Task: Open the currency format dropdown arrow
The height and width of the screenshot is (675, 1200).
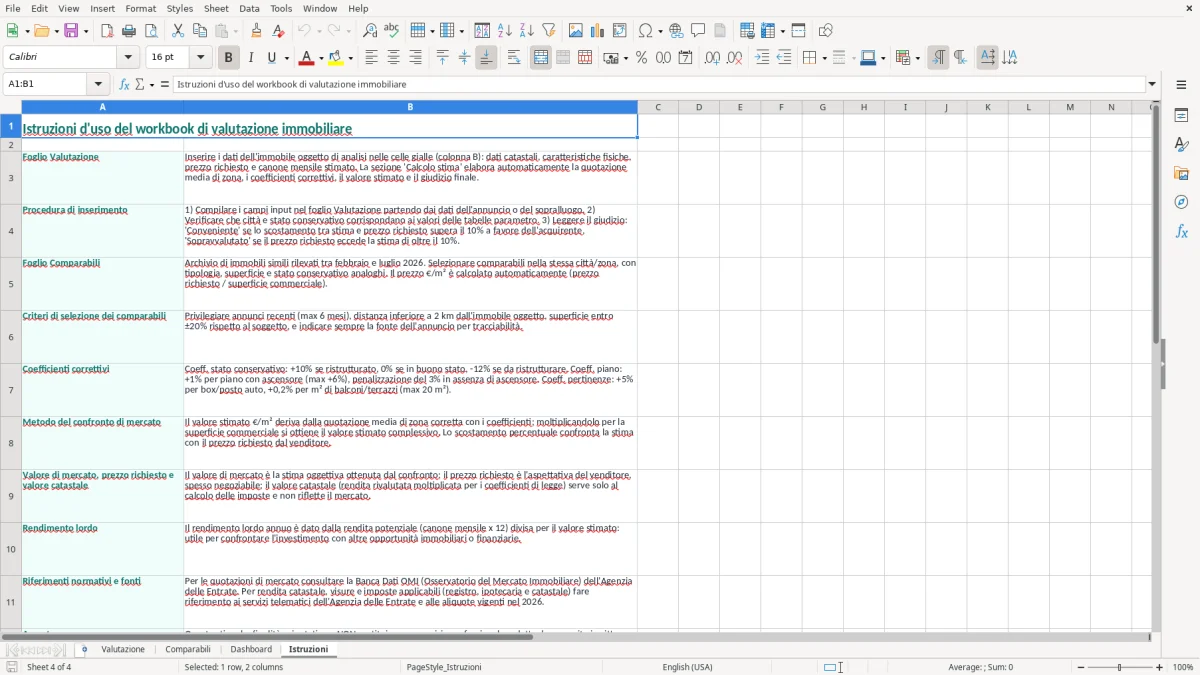Action: (625, 58)
